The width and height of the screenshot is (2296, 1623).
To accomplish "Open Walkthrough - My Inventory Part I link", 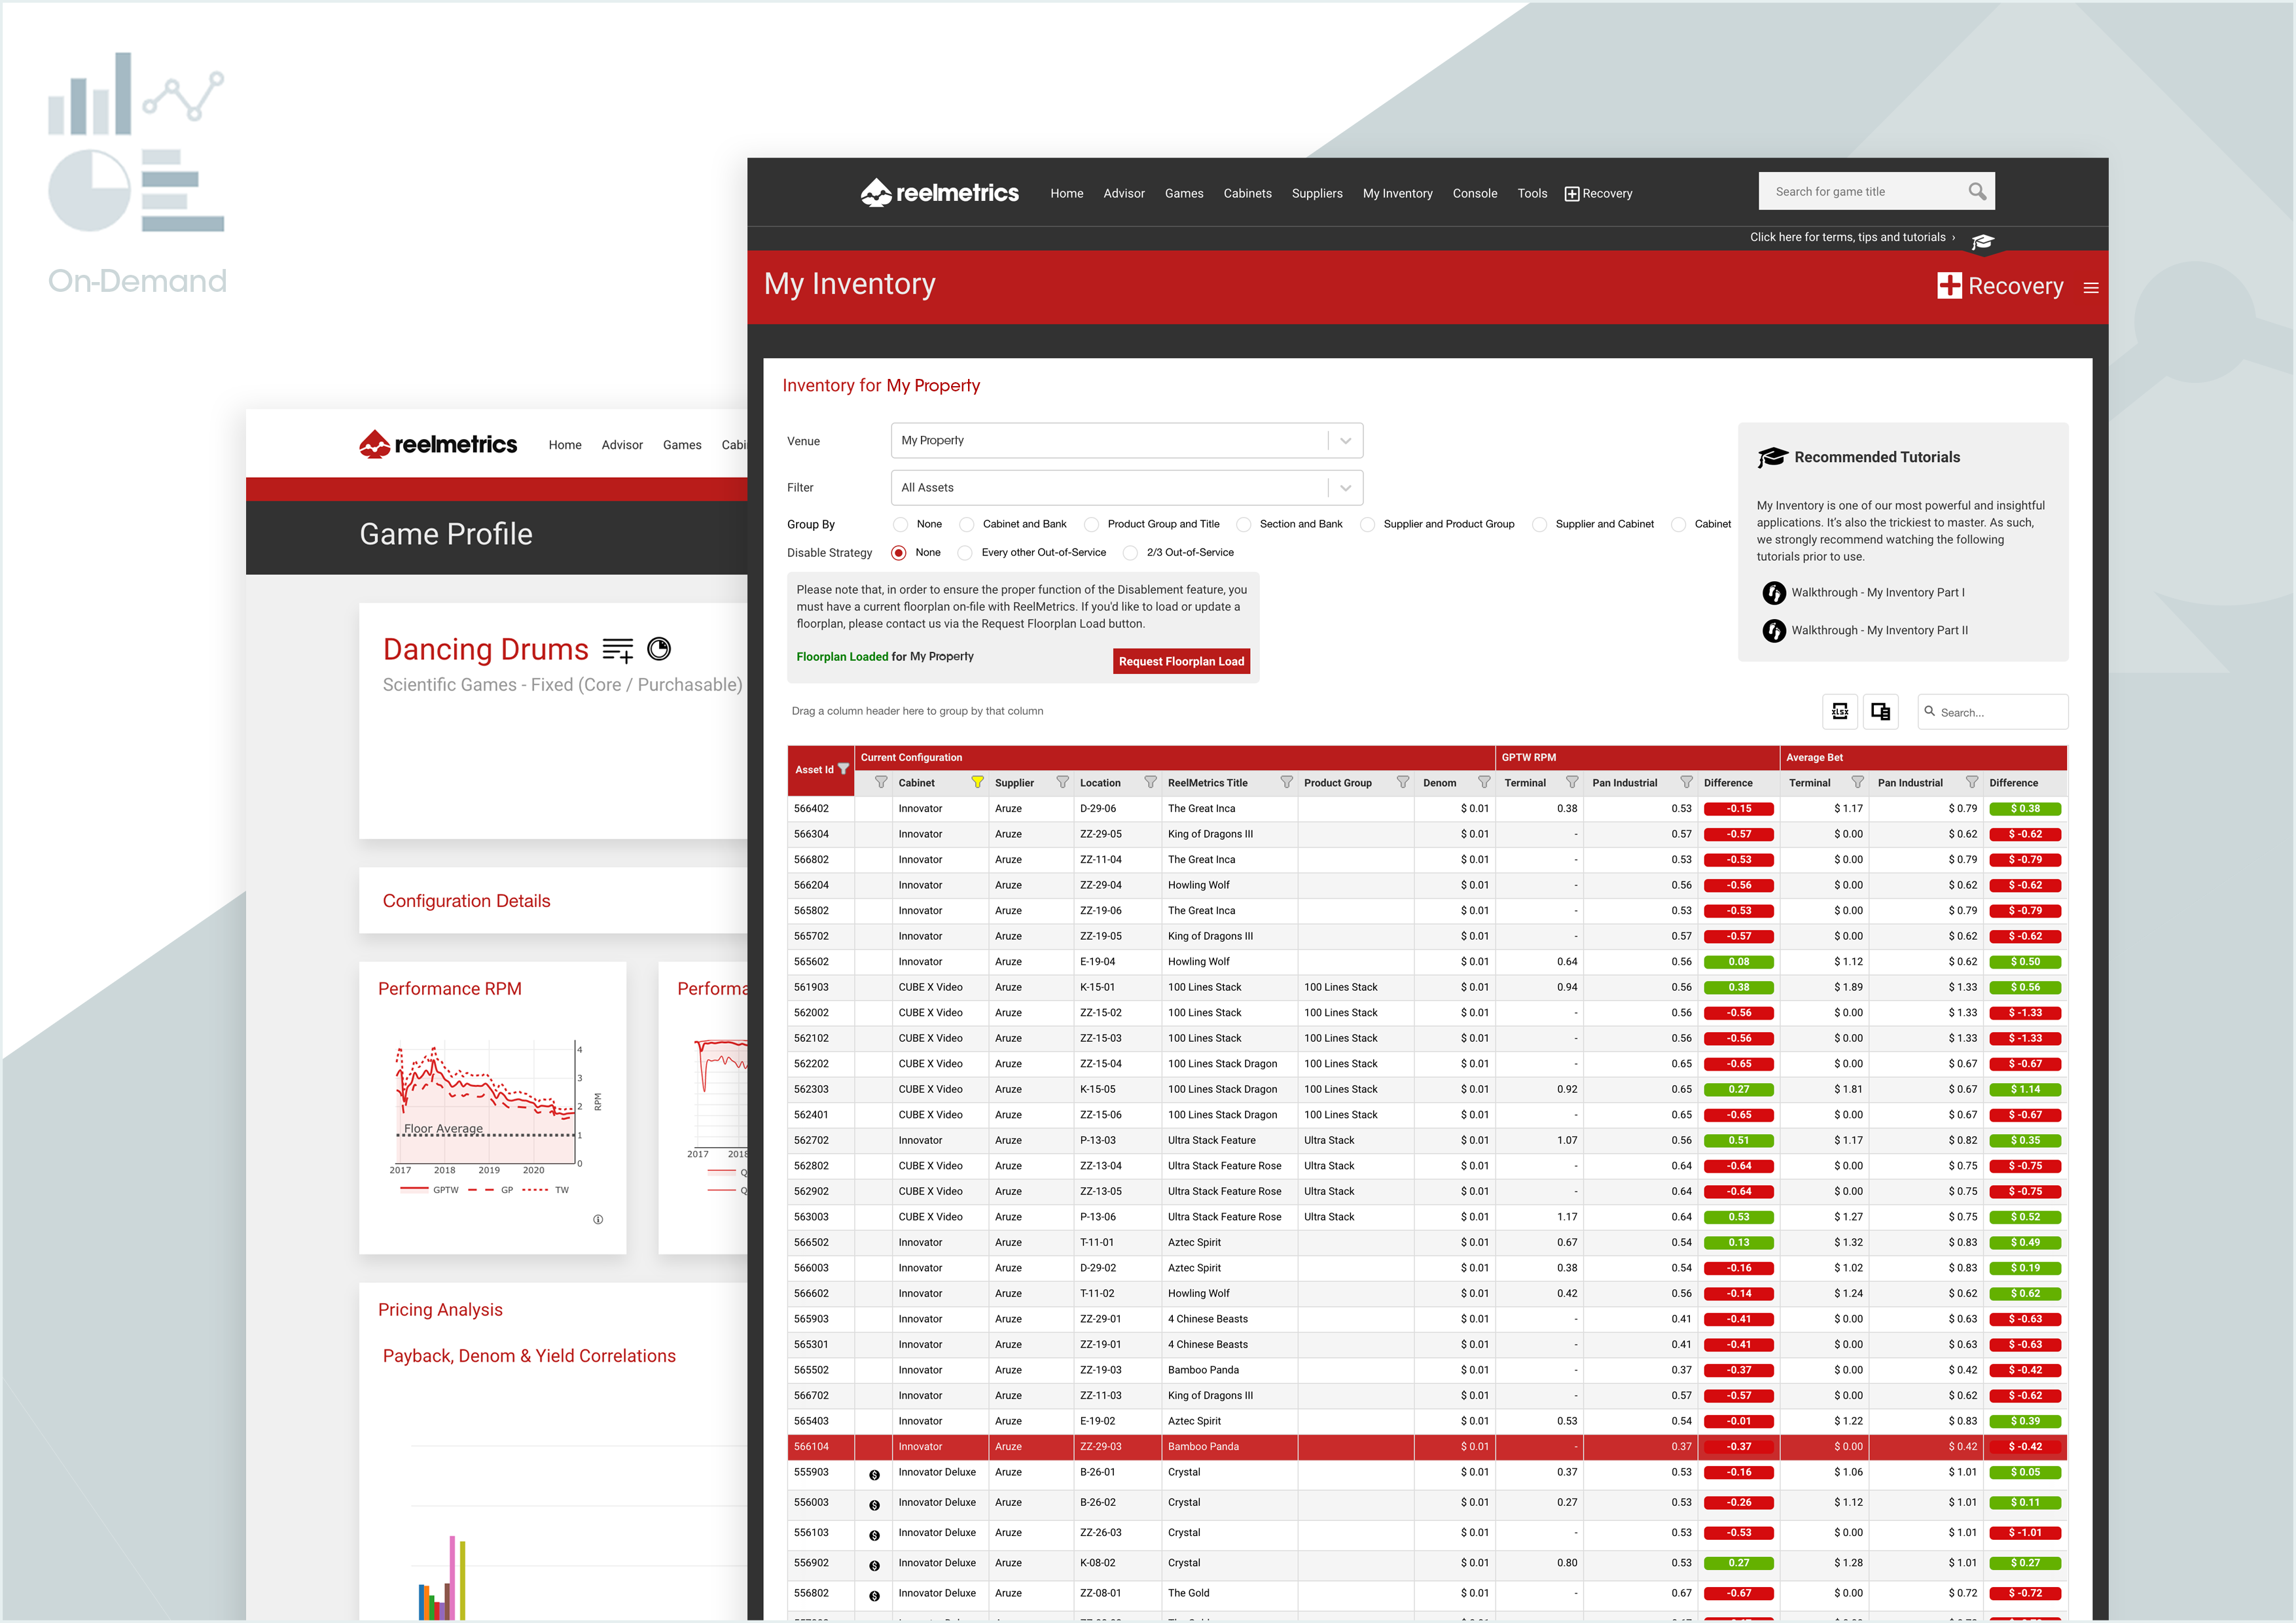I will 1877,592.
